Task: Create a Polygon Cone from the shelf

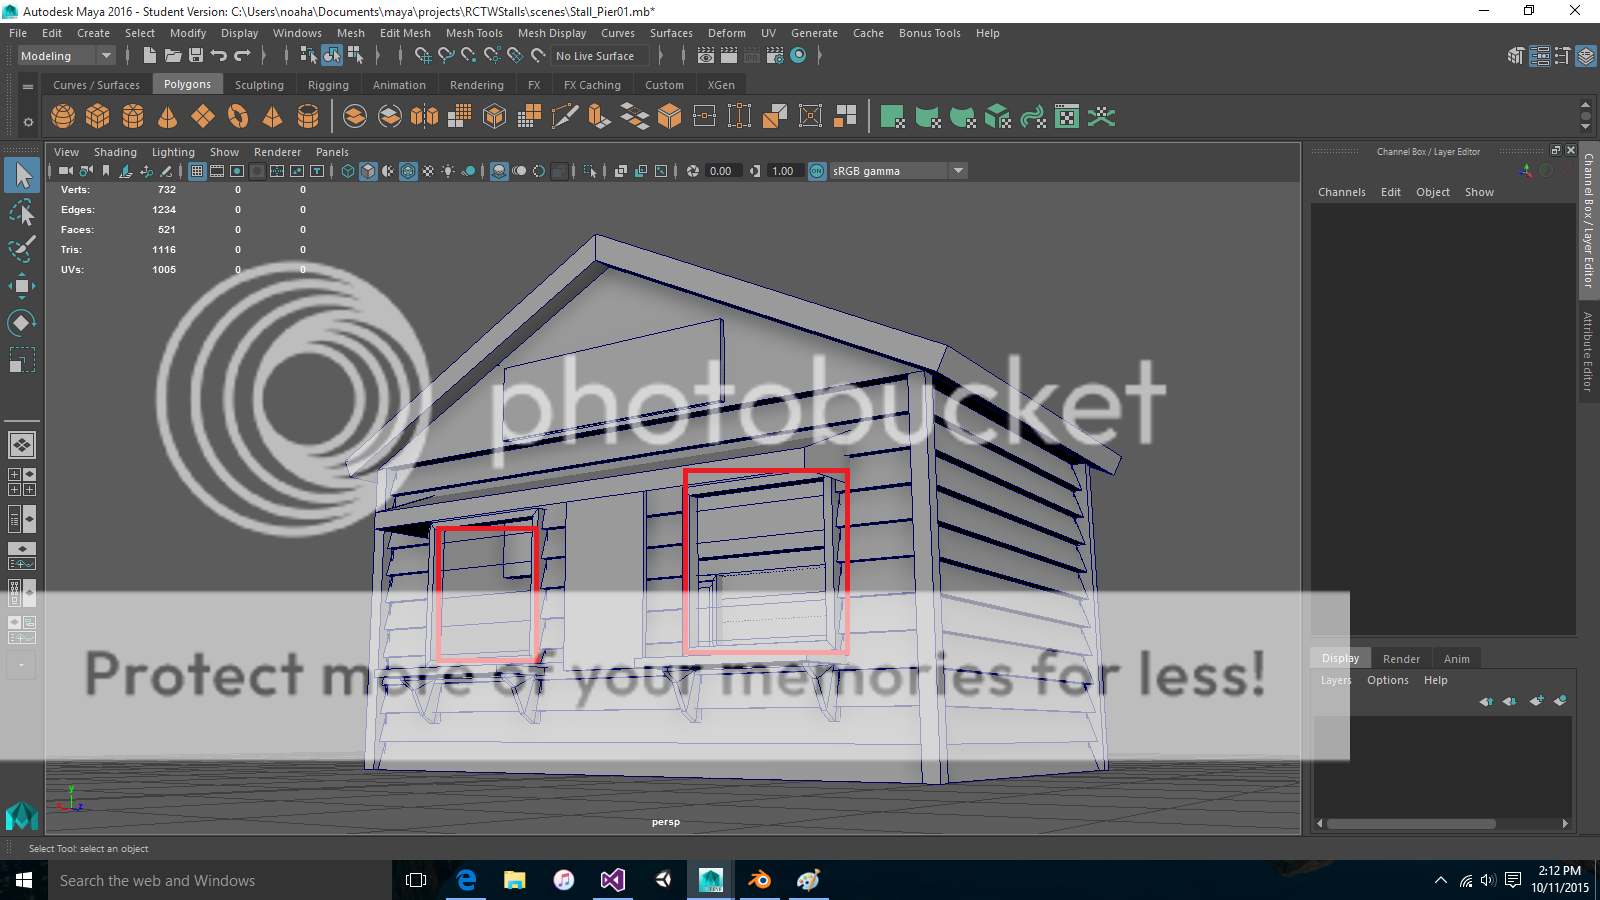Action: click(x=168, y=117)
